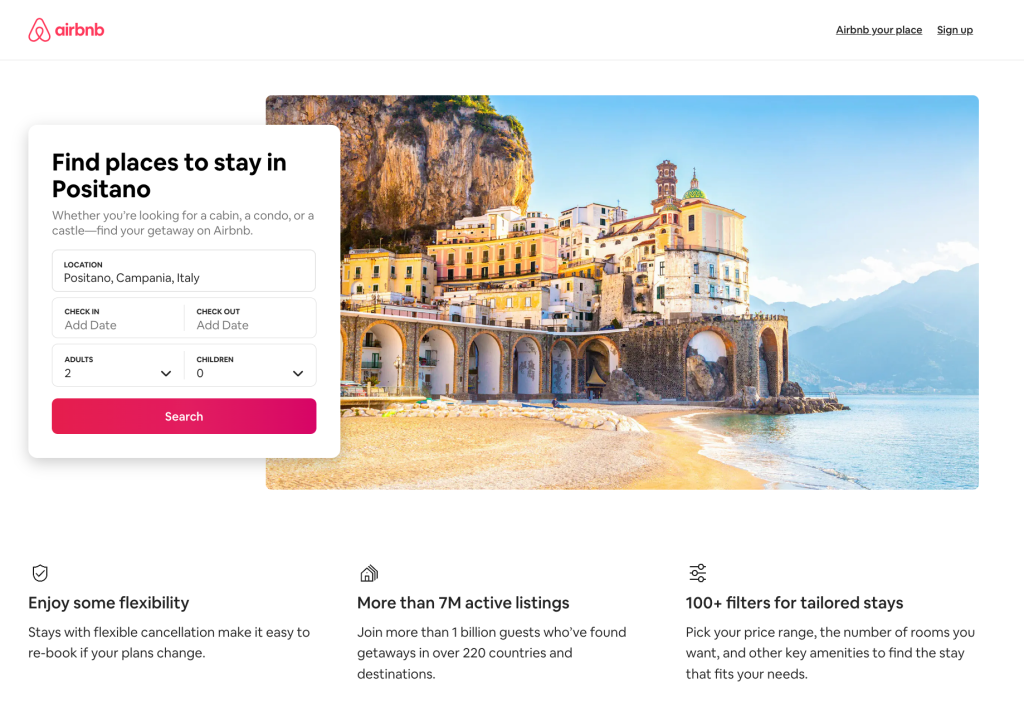
Task: Click the 100+ filters for tailored stays heading
Action: coord(794,603)
